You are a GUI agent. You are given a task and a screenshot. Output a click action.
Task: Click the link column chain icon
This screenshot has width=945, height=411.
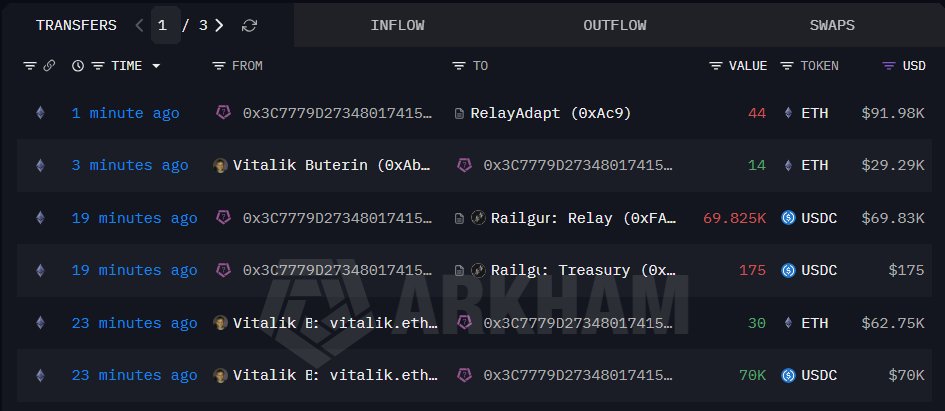(48, 66)
